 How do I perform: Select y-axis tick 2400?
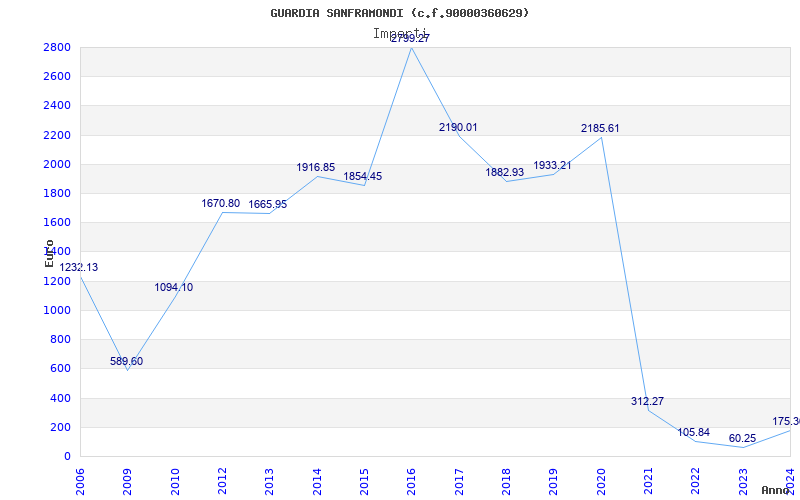(57, 106)
